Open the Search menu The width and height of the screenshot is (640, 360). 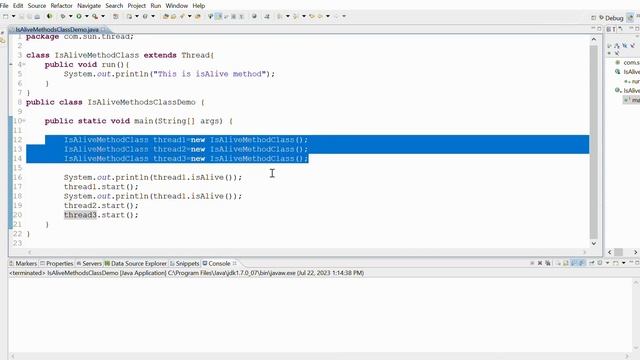click(114, 6)
